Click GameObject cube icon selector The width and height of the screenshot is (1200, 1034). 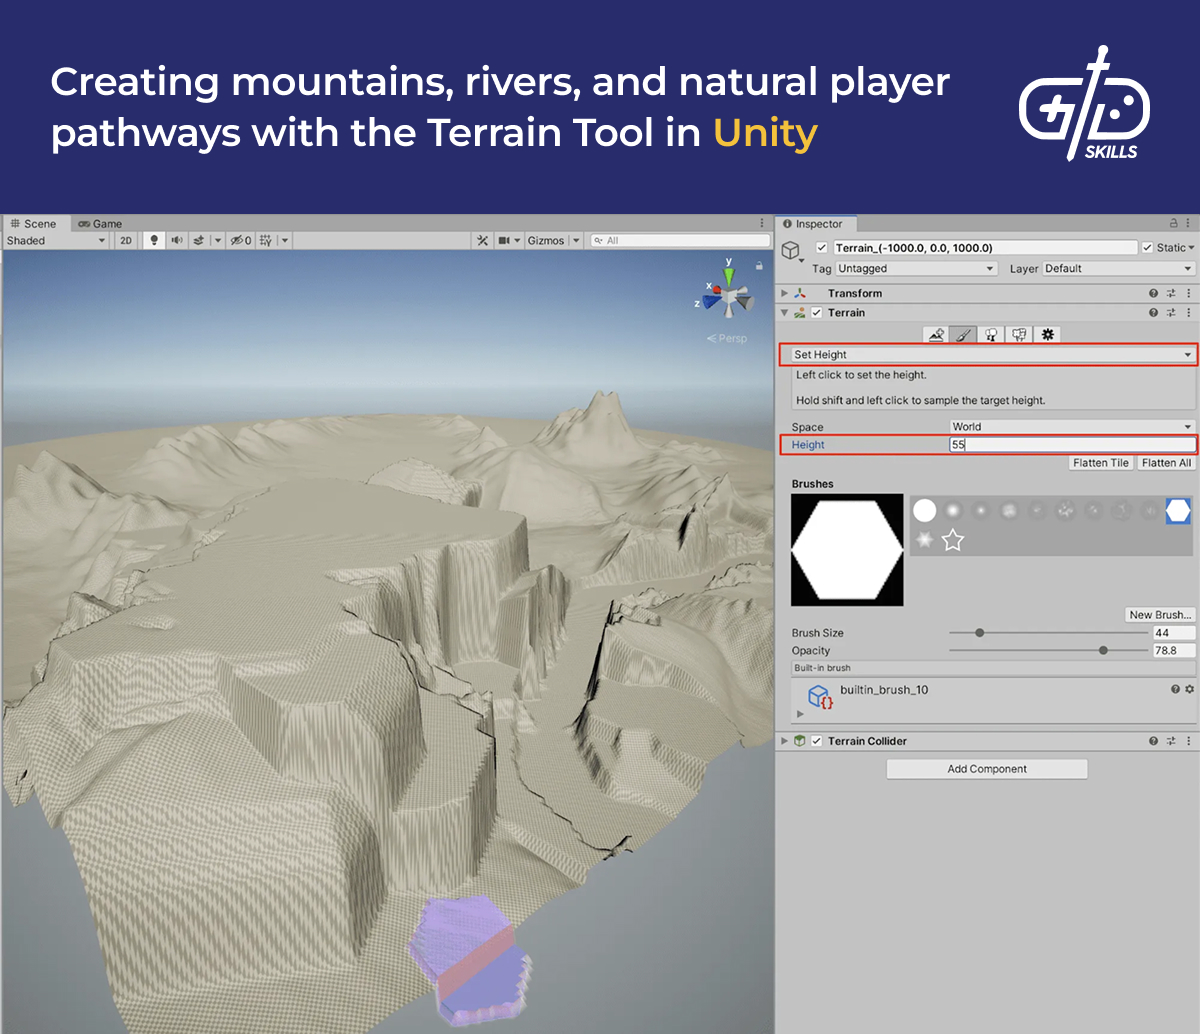pos(791,250)
